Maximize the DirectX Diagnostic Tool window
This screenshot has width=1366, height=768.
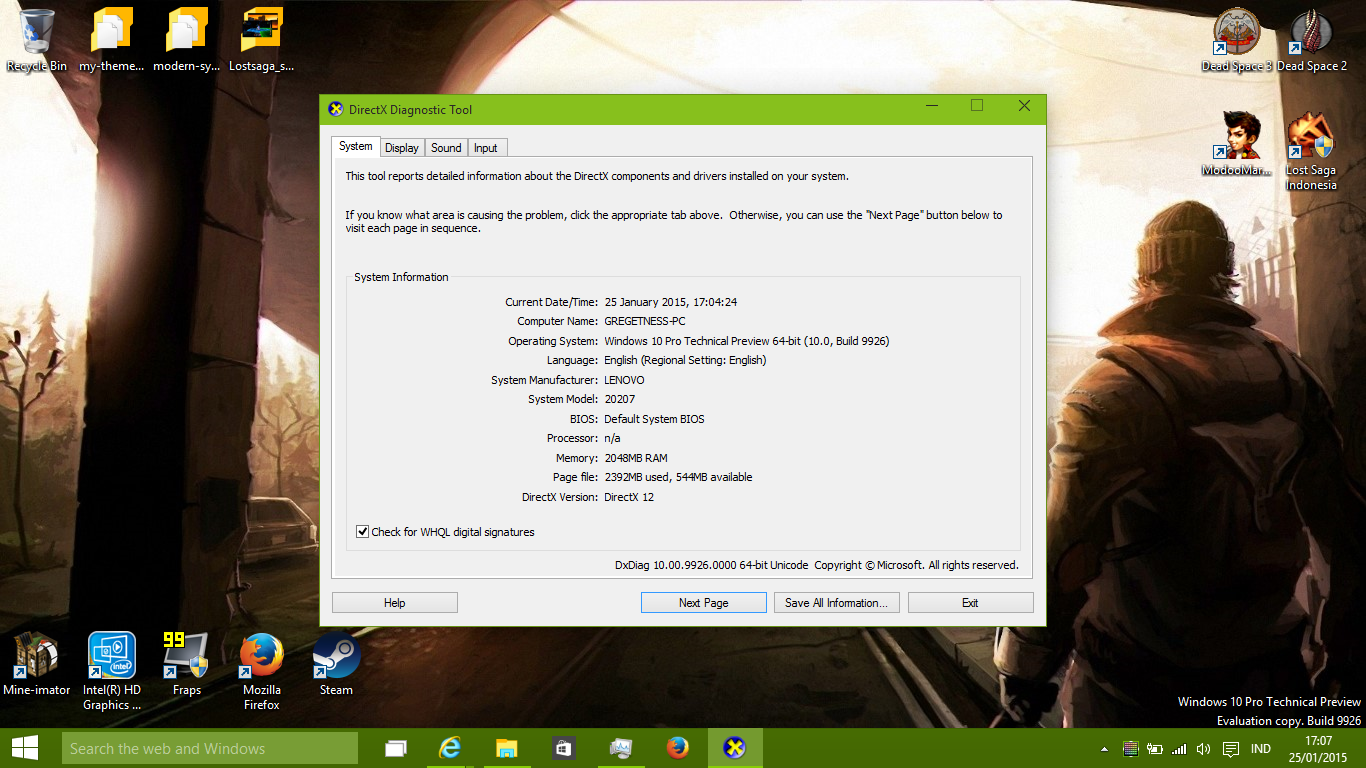(x=978, y=106)
